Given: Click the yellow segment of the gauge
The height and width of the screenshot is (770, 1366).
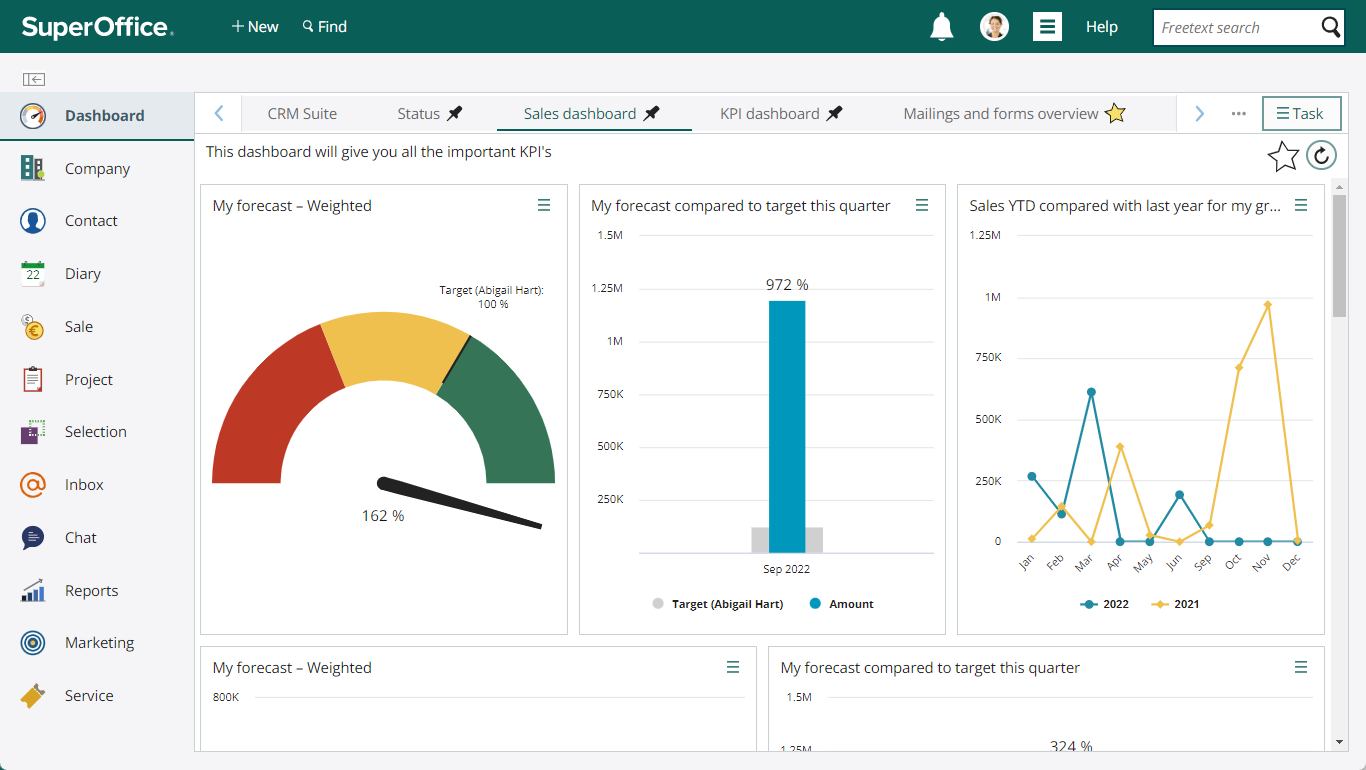Looking at the screenshot, I should coord(395,345).
